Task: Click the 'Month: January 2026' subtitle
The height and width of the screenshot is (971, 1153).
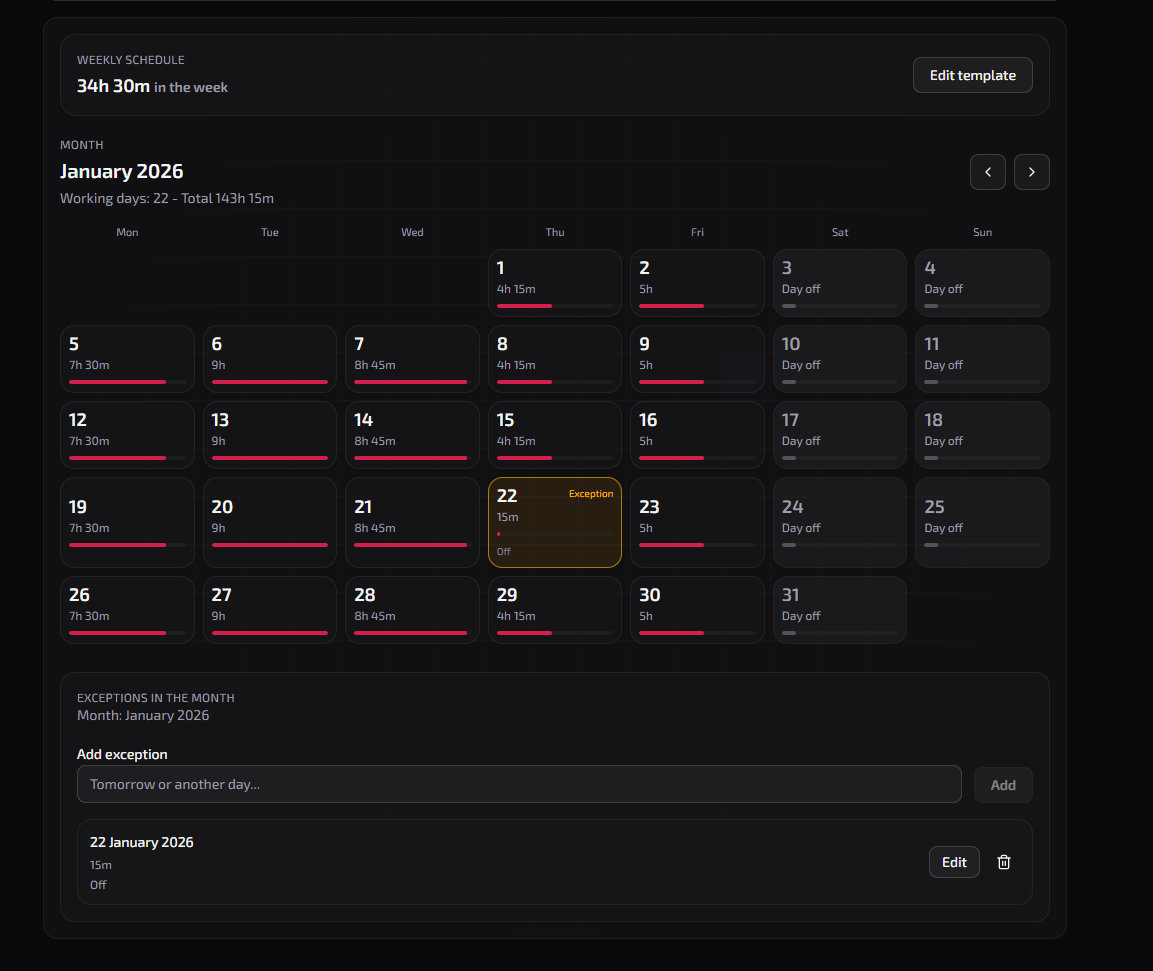Action: [x=143, y=715]
